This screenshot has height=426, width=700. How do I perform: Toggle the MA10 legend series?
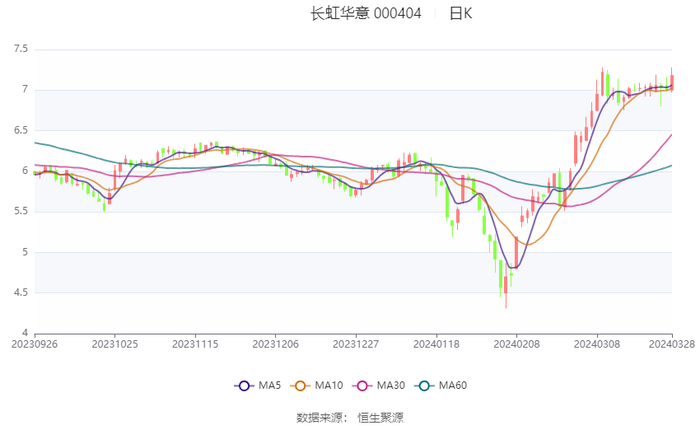point(317,385)
